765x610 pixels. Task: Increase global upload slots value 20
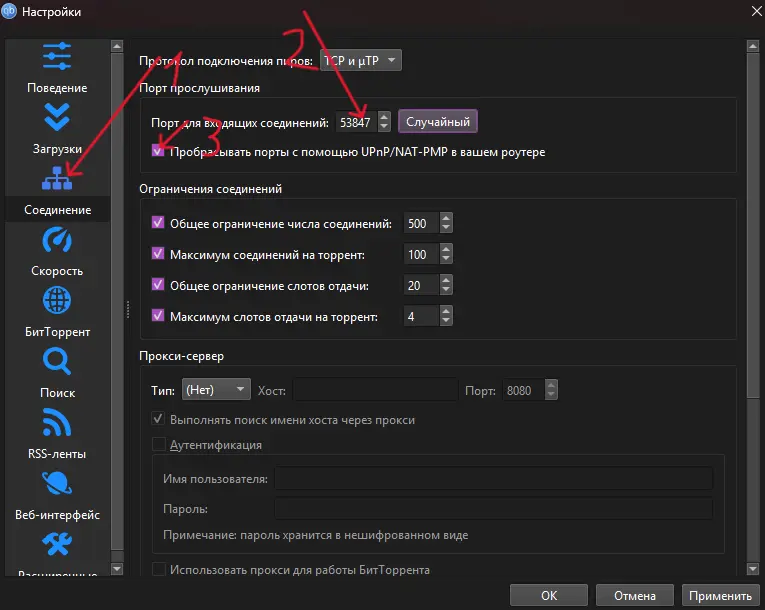pyautogui.click(x=446, y=280)
